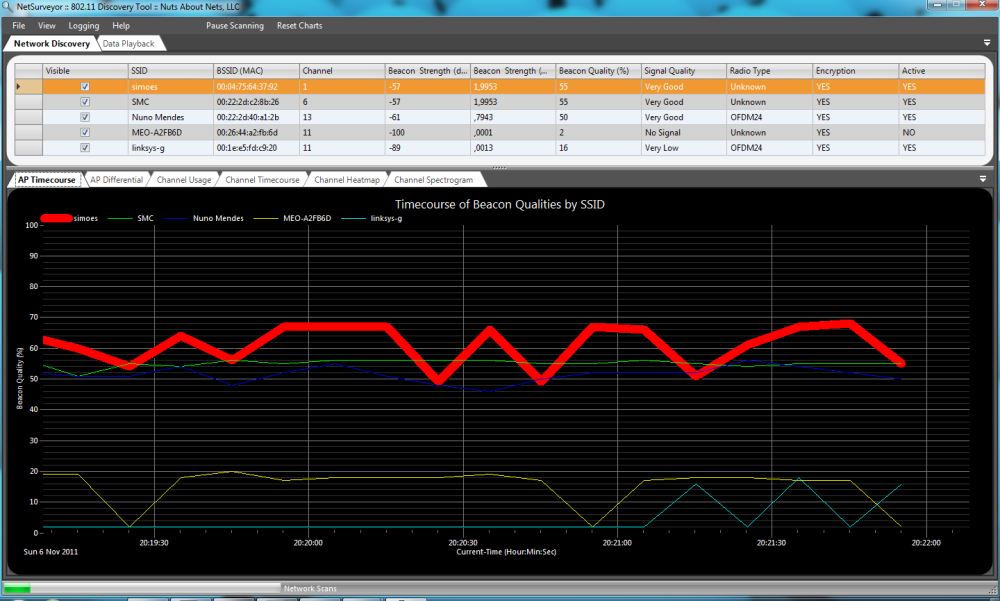This screenshot has width=1000, height=601.
Task: Click the NetSurveyor title bar icon
Action: 7,7
